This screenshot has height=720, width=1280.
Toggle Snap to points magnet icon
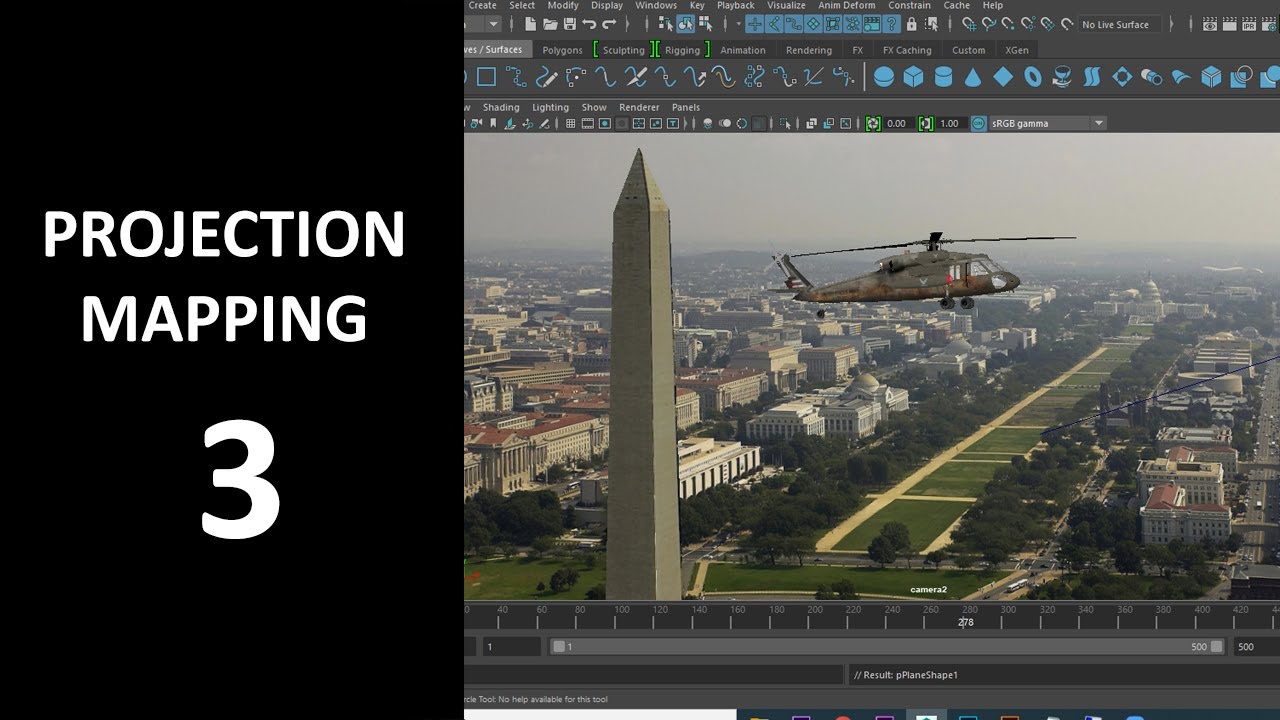click(1008, 24)
